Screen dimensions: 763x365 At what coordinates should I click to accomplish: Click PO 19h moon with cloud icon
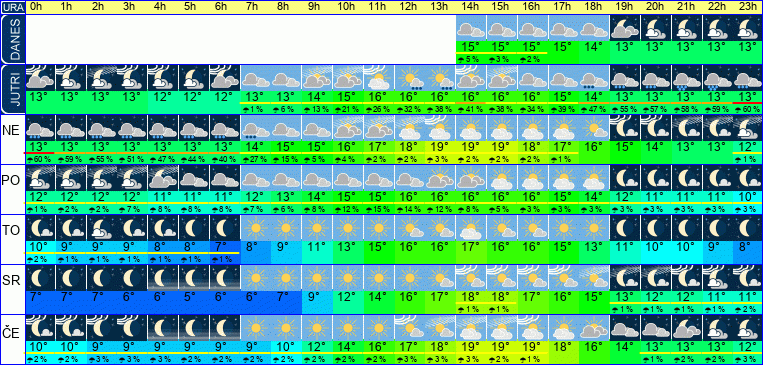click(x=625, y=178)
